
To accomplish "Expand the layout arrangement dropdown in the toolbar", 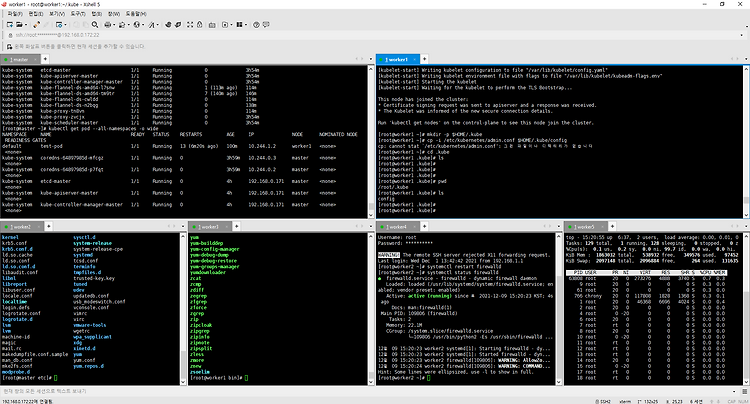I will tap(246, 25).
